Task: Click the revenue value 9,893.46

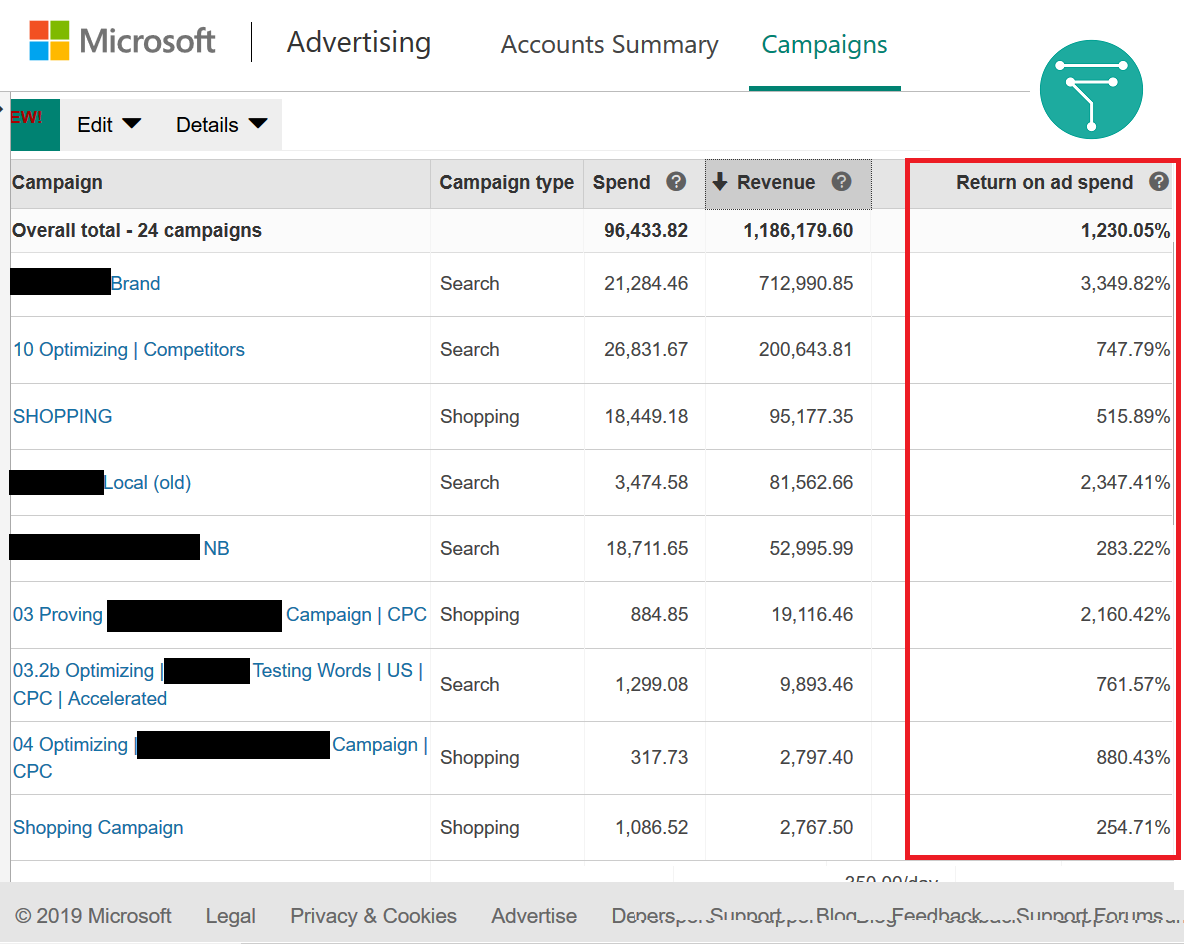Action: tap(816, 684)
